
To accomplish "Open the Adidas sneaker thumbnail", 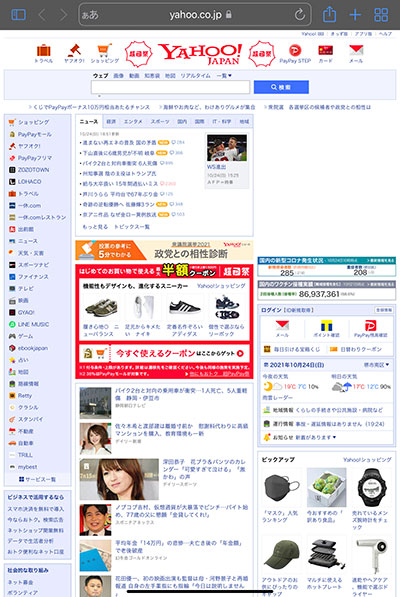I will [184, 308].
